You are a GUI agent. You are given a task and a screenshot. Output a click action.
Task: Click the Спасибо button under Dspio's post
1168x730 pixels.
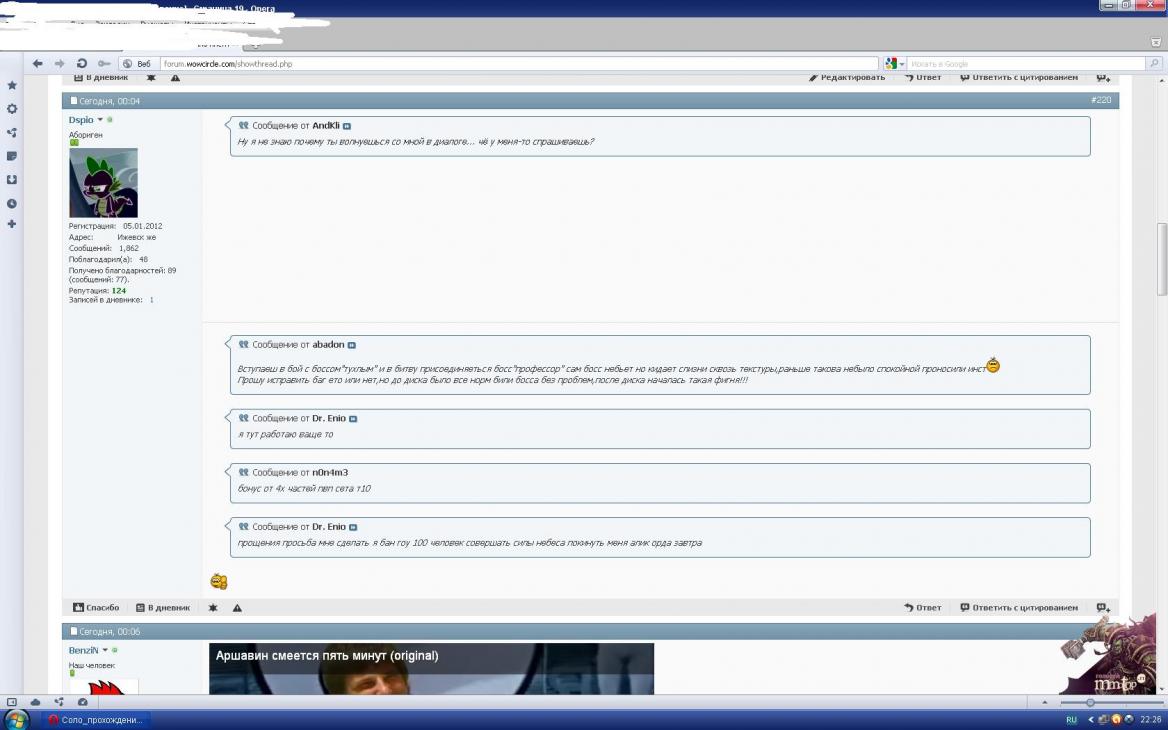pos(96,608)
